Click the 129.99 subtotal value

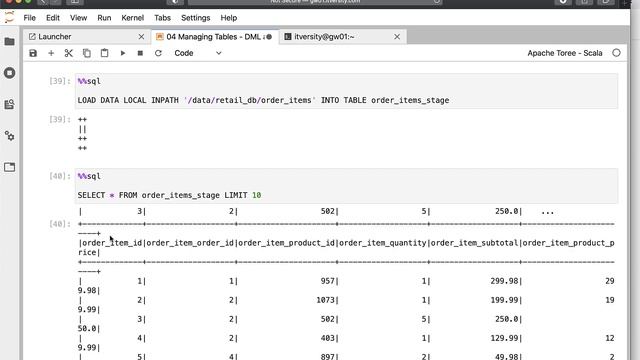504,338
